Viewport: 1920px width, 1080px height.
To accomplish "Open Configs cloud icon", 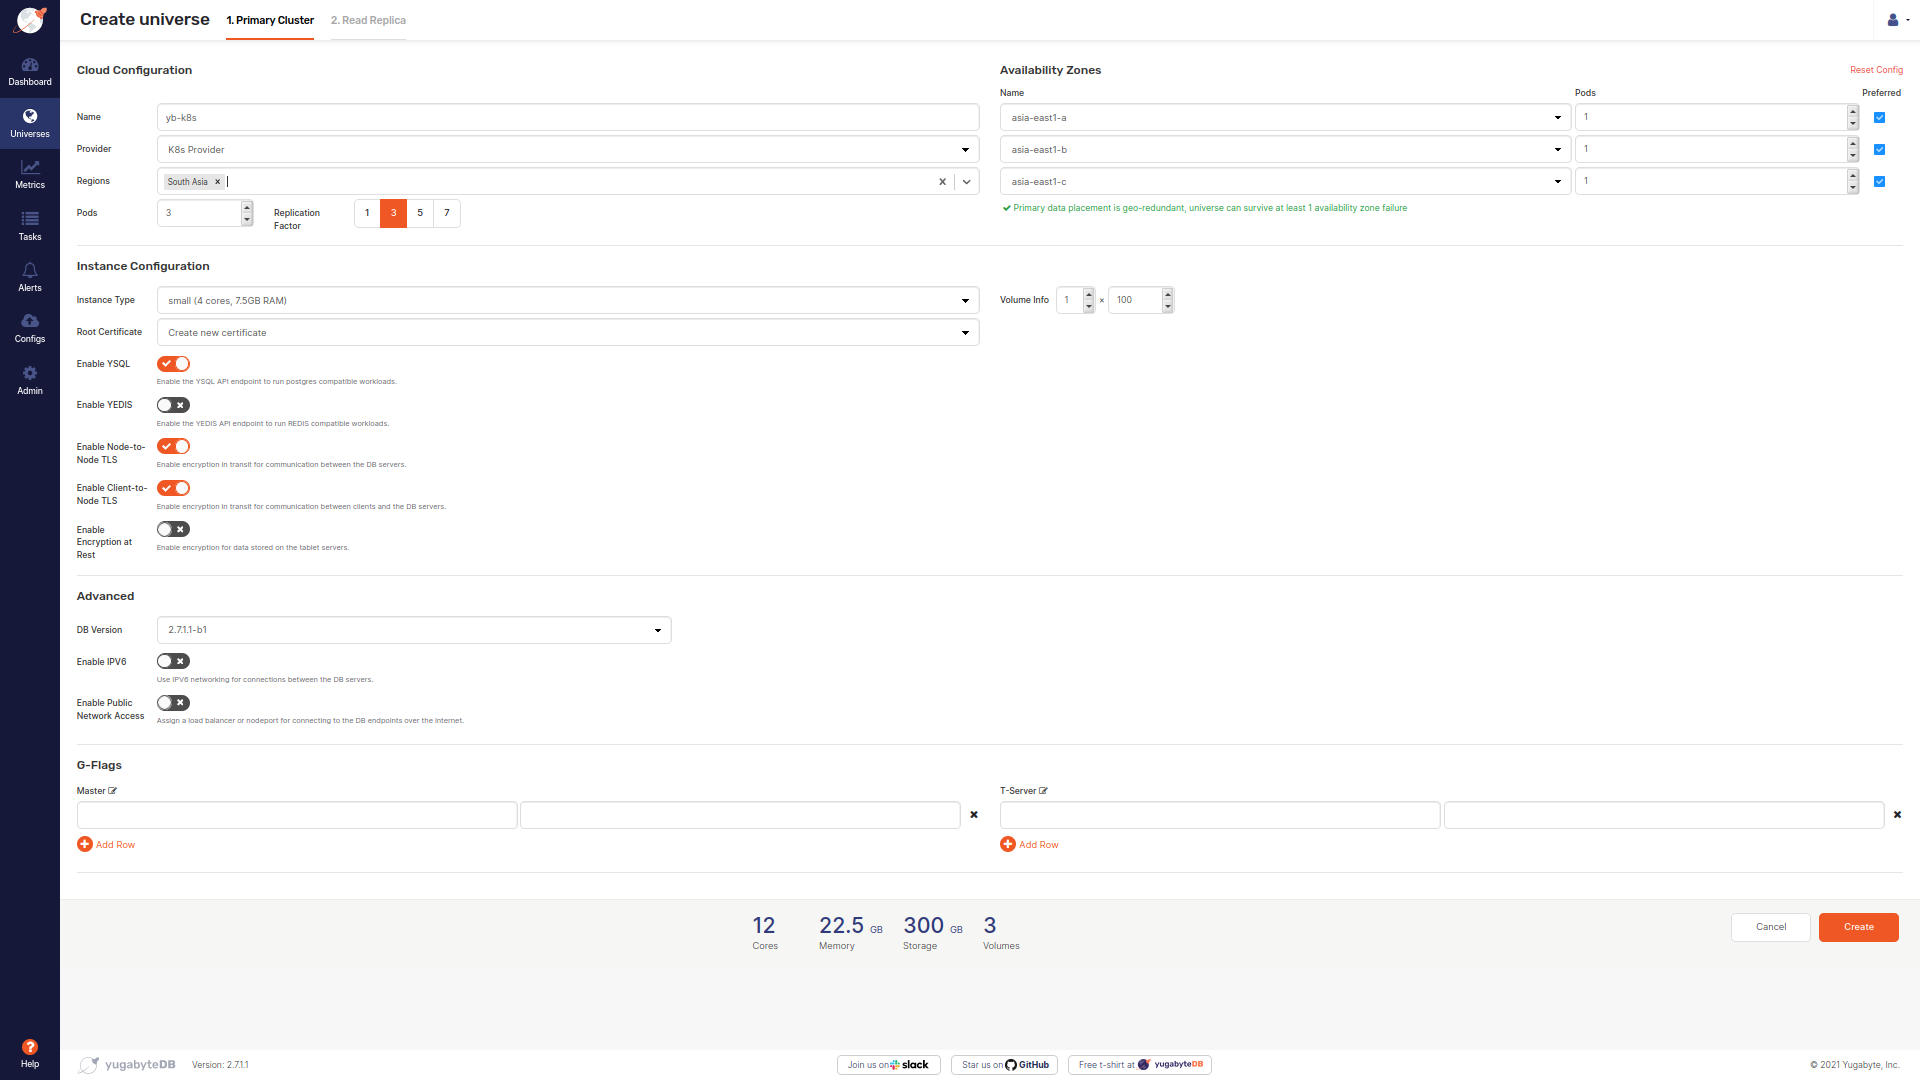I will click(30, 328).
